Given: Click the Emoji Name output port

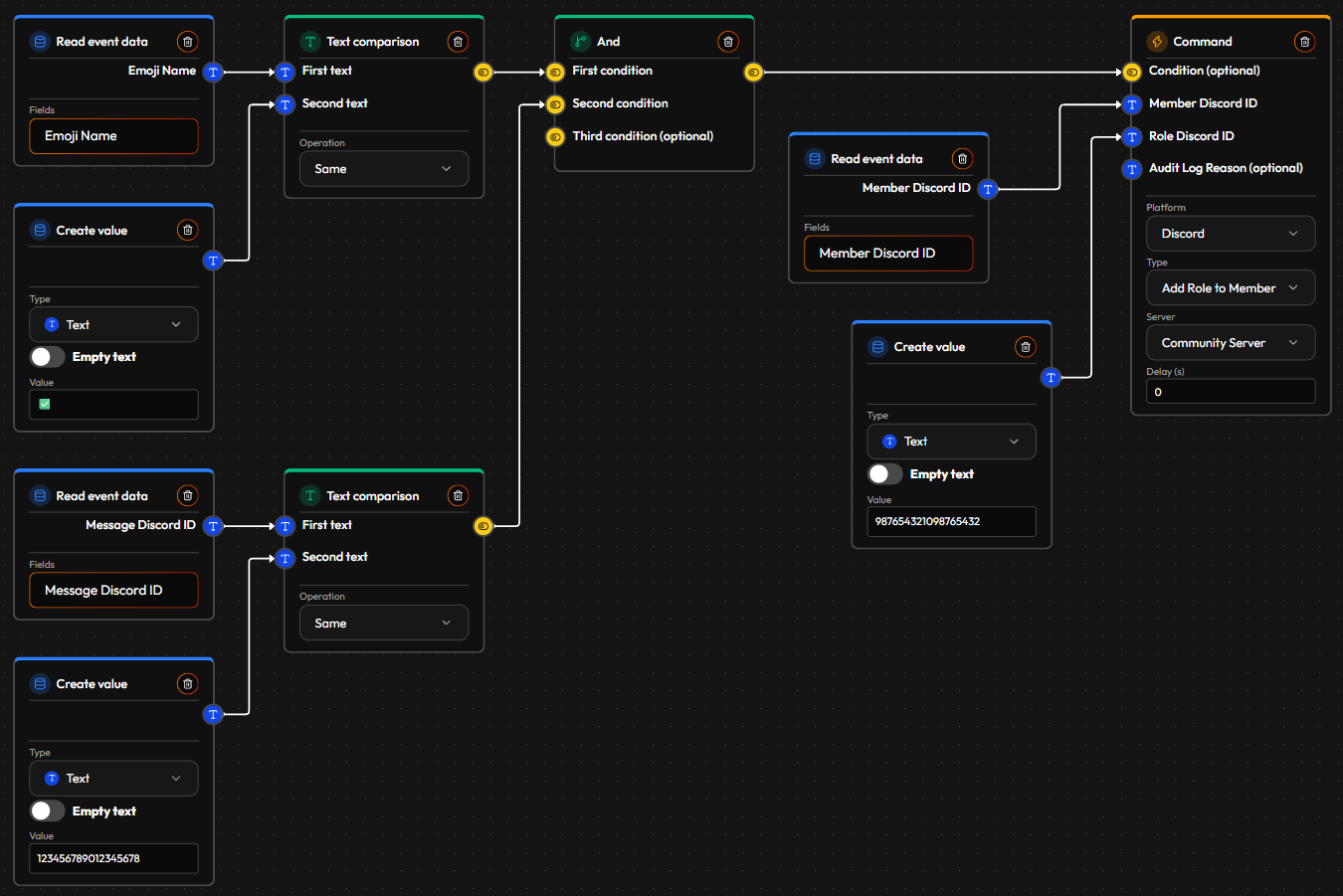Looking at the screenshot, I should click(x=213, y=72).
